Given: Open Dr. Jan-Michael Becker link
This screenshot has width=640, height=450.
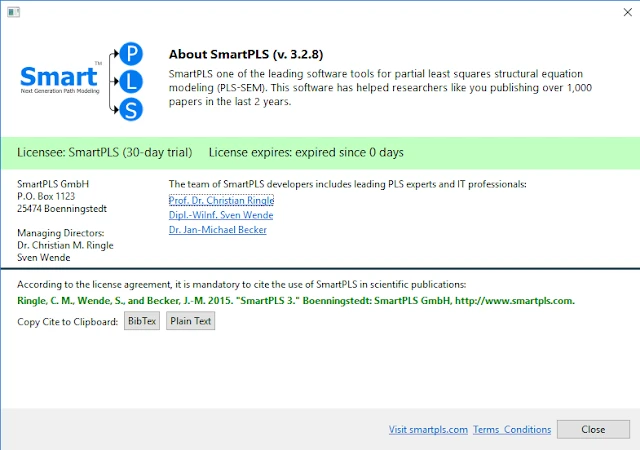Looking at the screenshot, I should 218,230.
